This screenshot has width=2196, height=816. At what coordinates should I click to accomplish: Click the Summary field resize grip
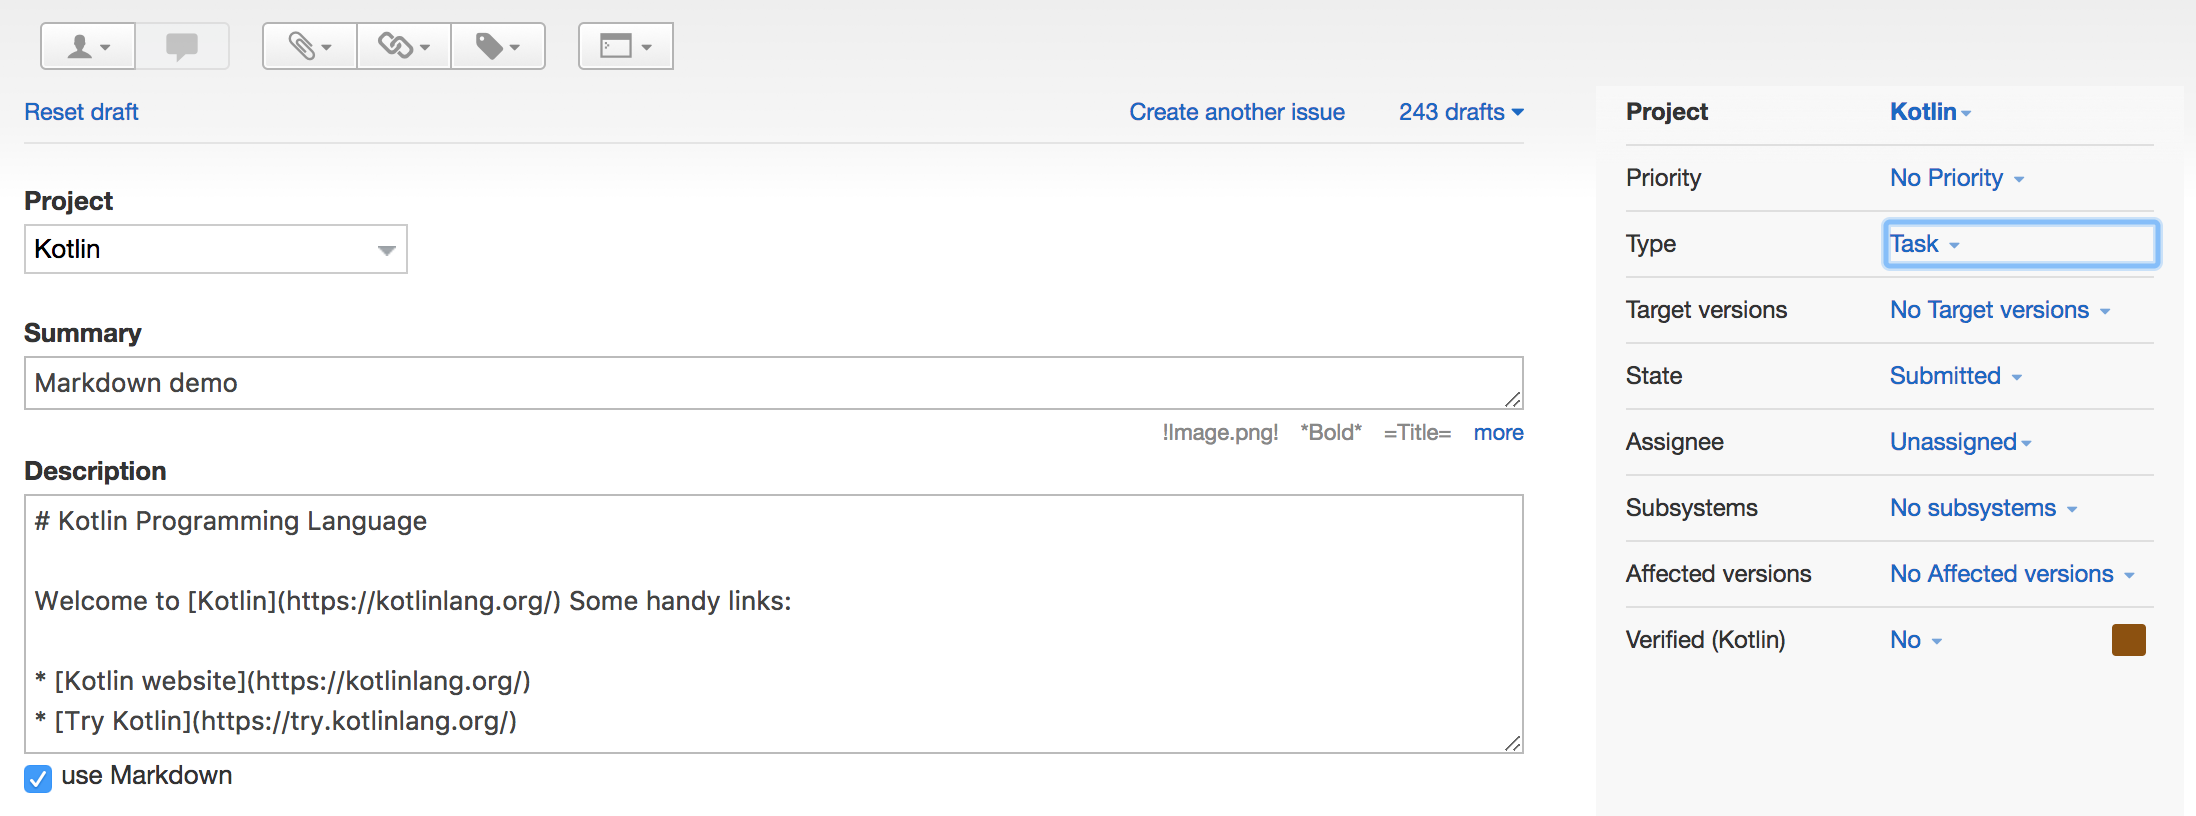pos(1513,399)
